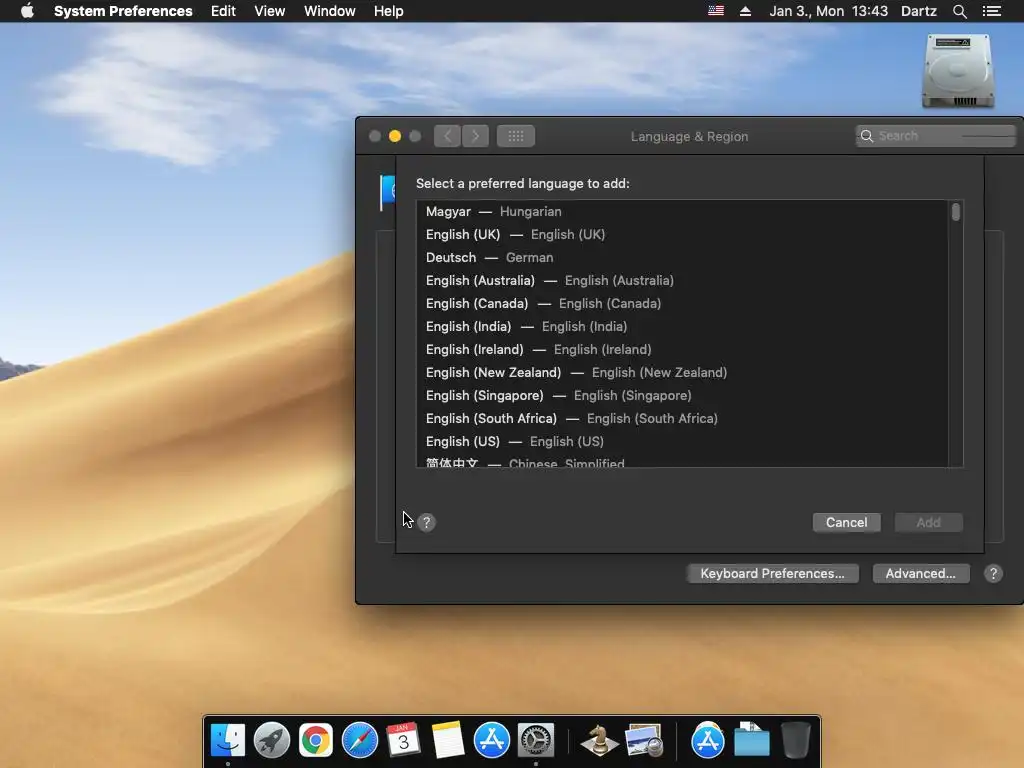Screen dimensions: 1024x768
Task: Click help button in language sheet
Action: [426, 522]
